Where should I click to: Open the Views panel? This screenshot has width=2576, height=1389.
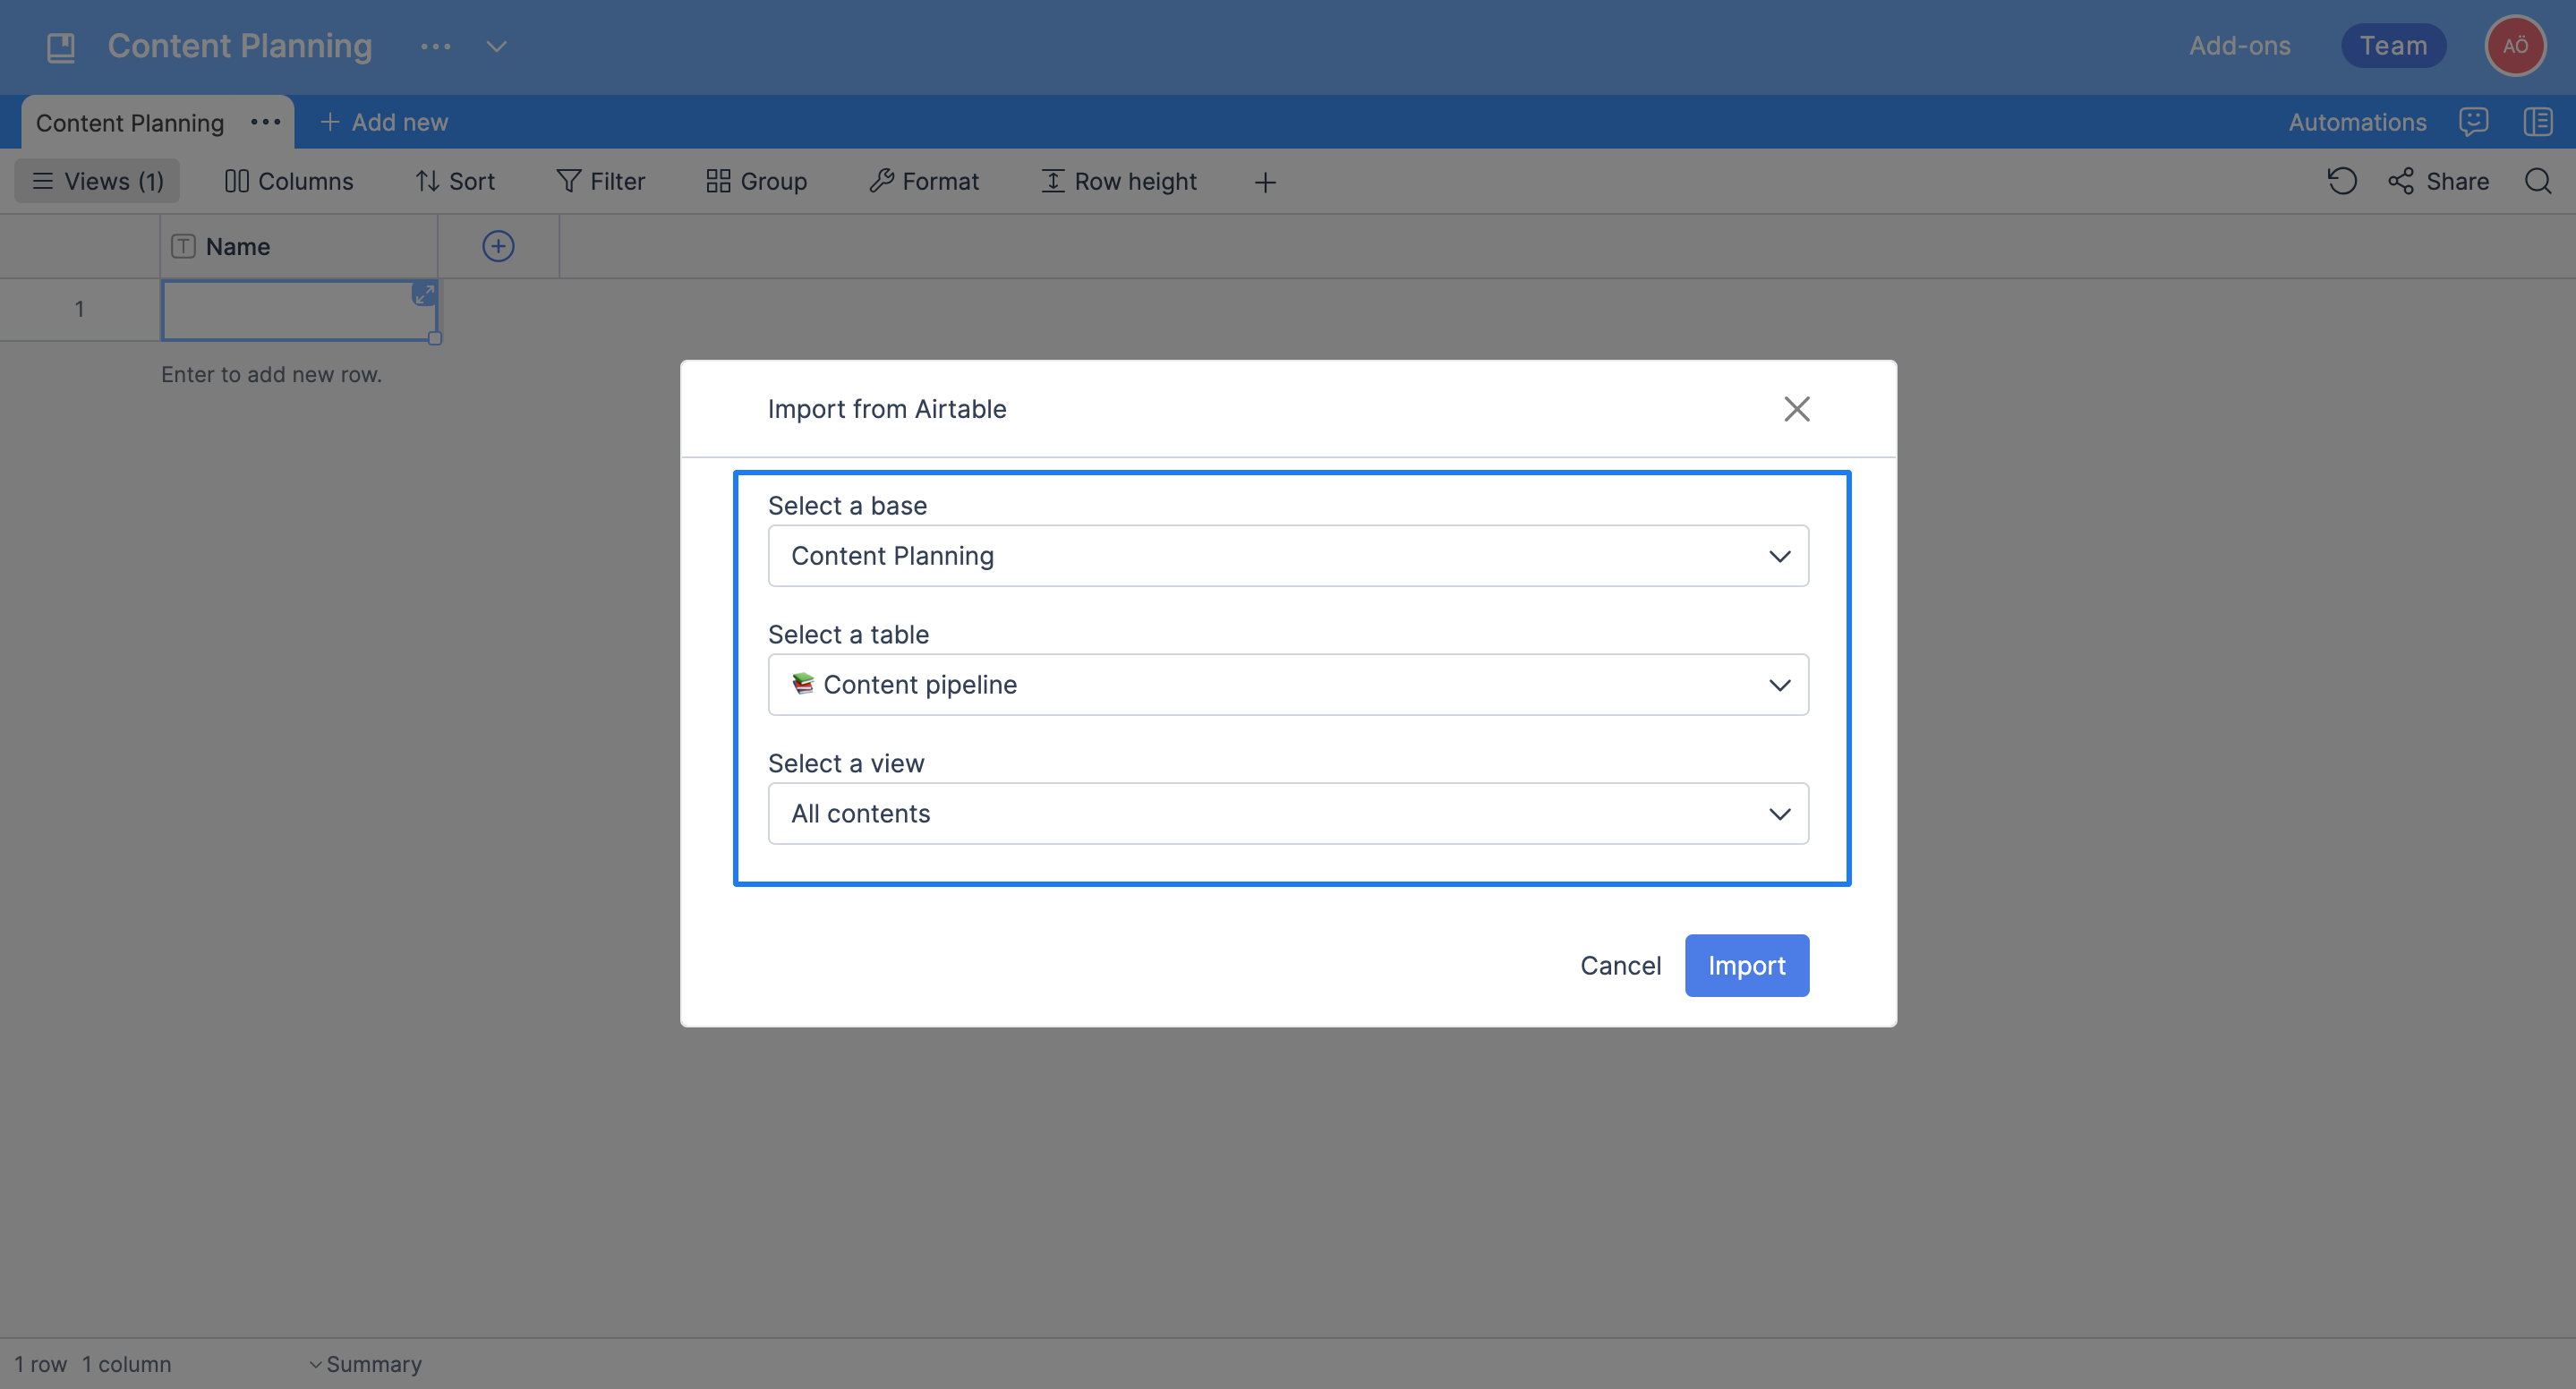pyautogui.click(x=96, y=181)
